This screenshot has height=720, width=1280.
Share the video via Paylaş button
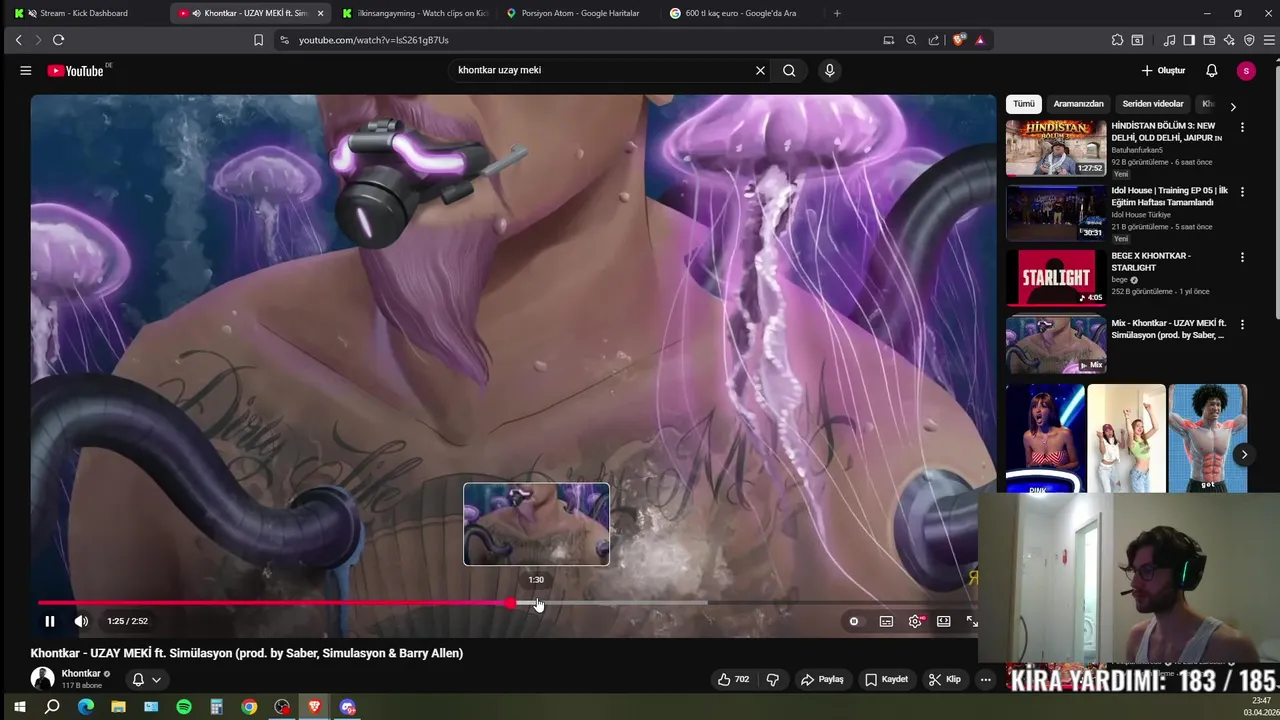point(822,679)
